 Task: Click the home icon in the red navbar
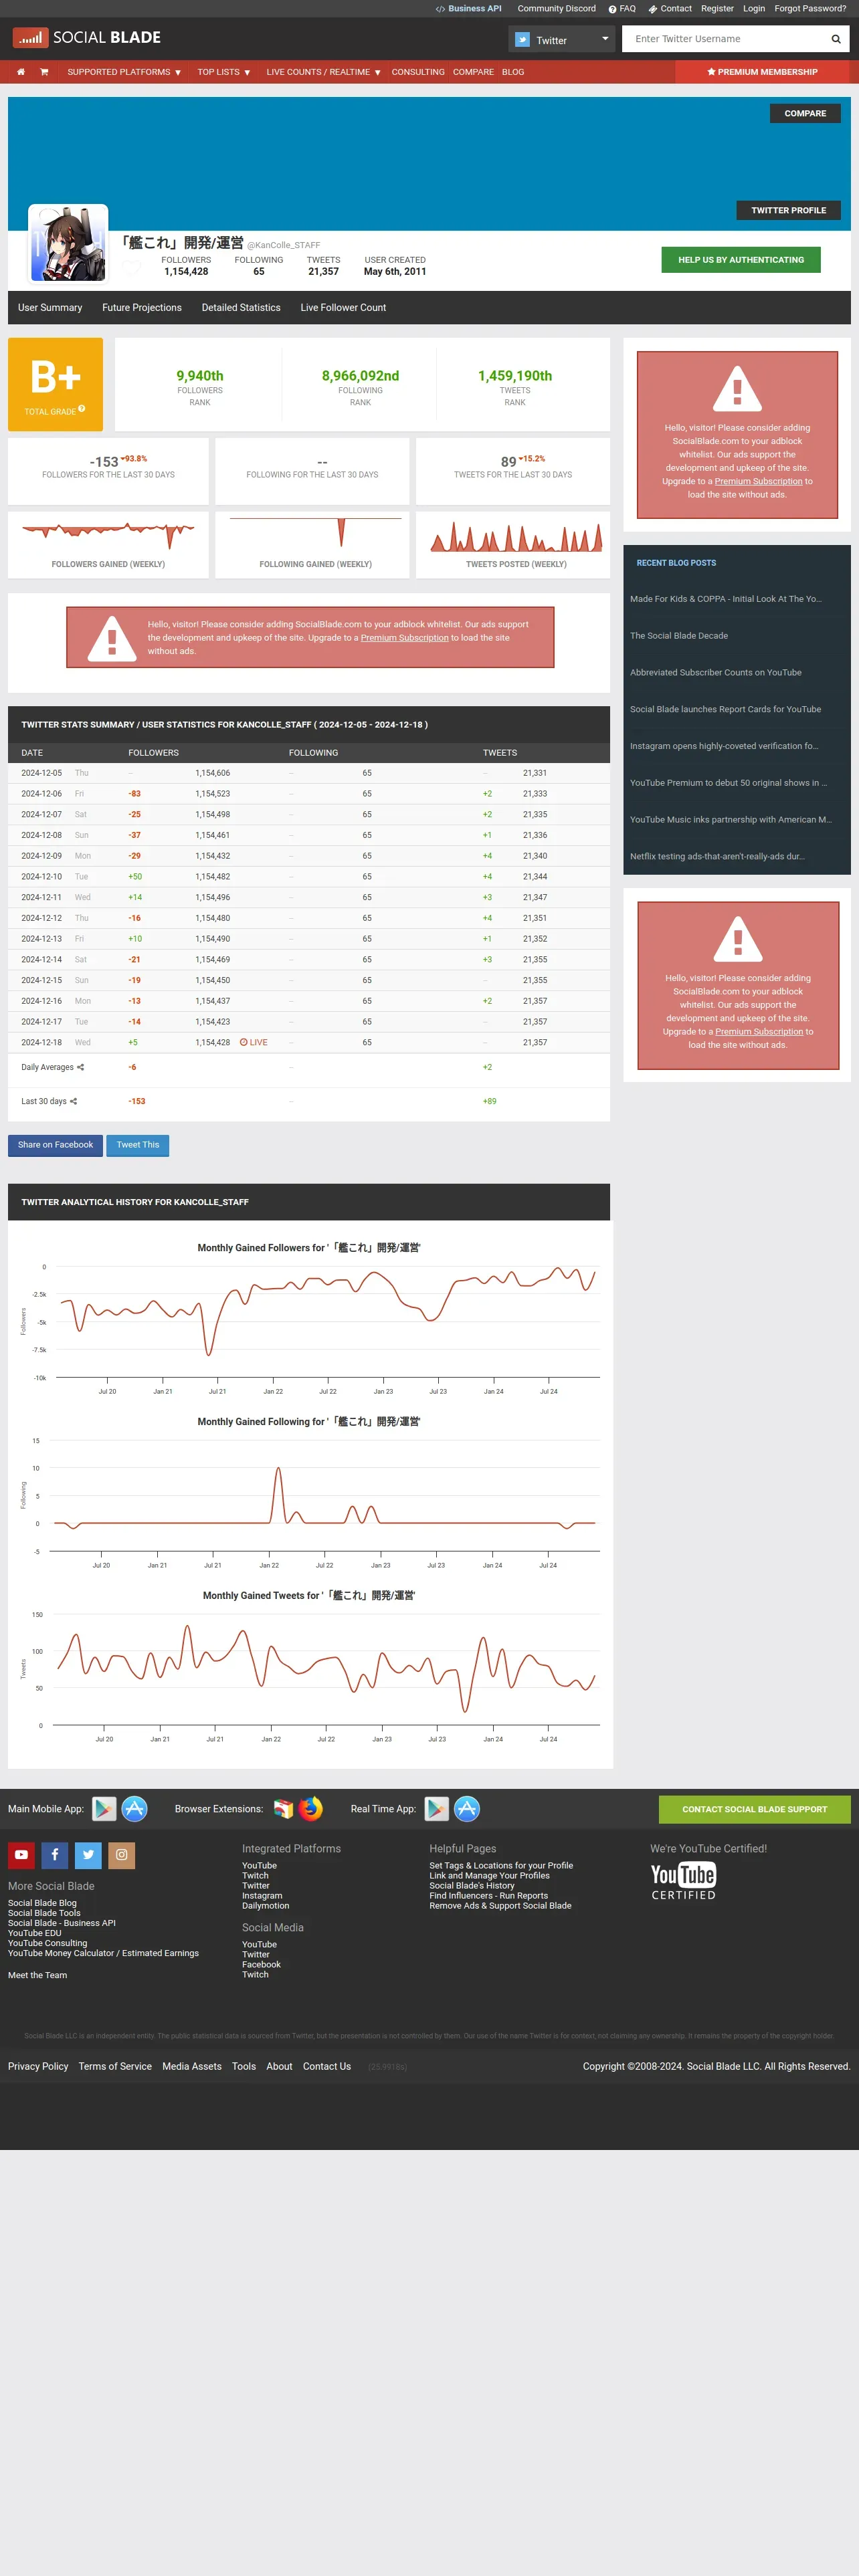[x=20, y=72]
